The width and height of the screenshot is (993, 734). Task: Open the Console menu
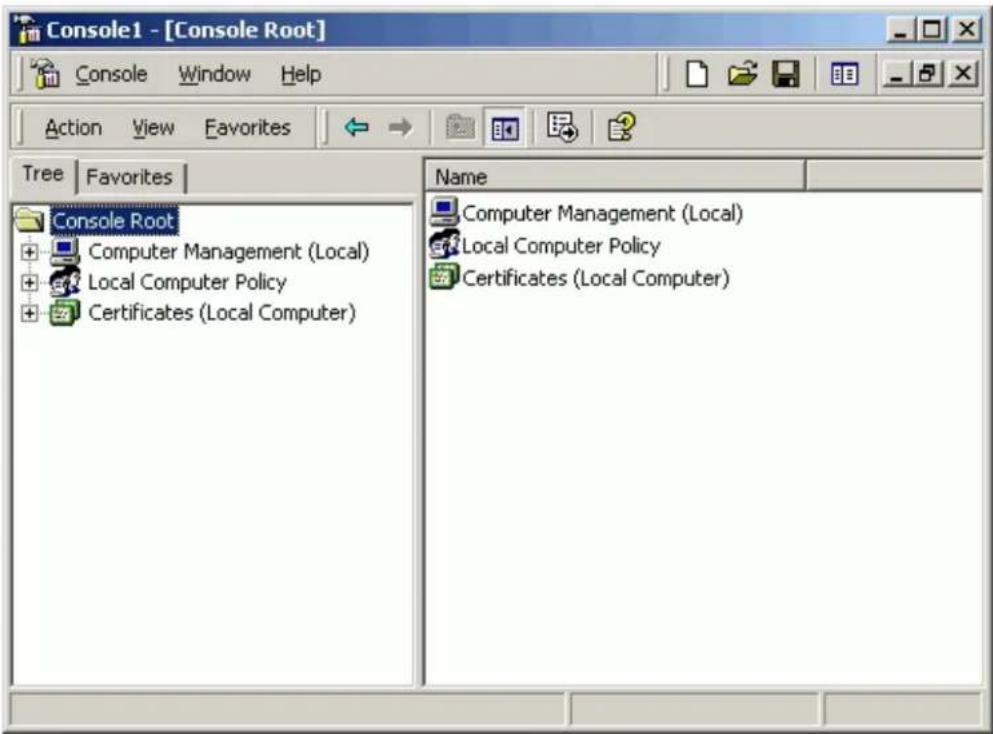(x=111, y=74)
